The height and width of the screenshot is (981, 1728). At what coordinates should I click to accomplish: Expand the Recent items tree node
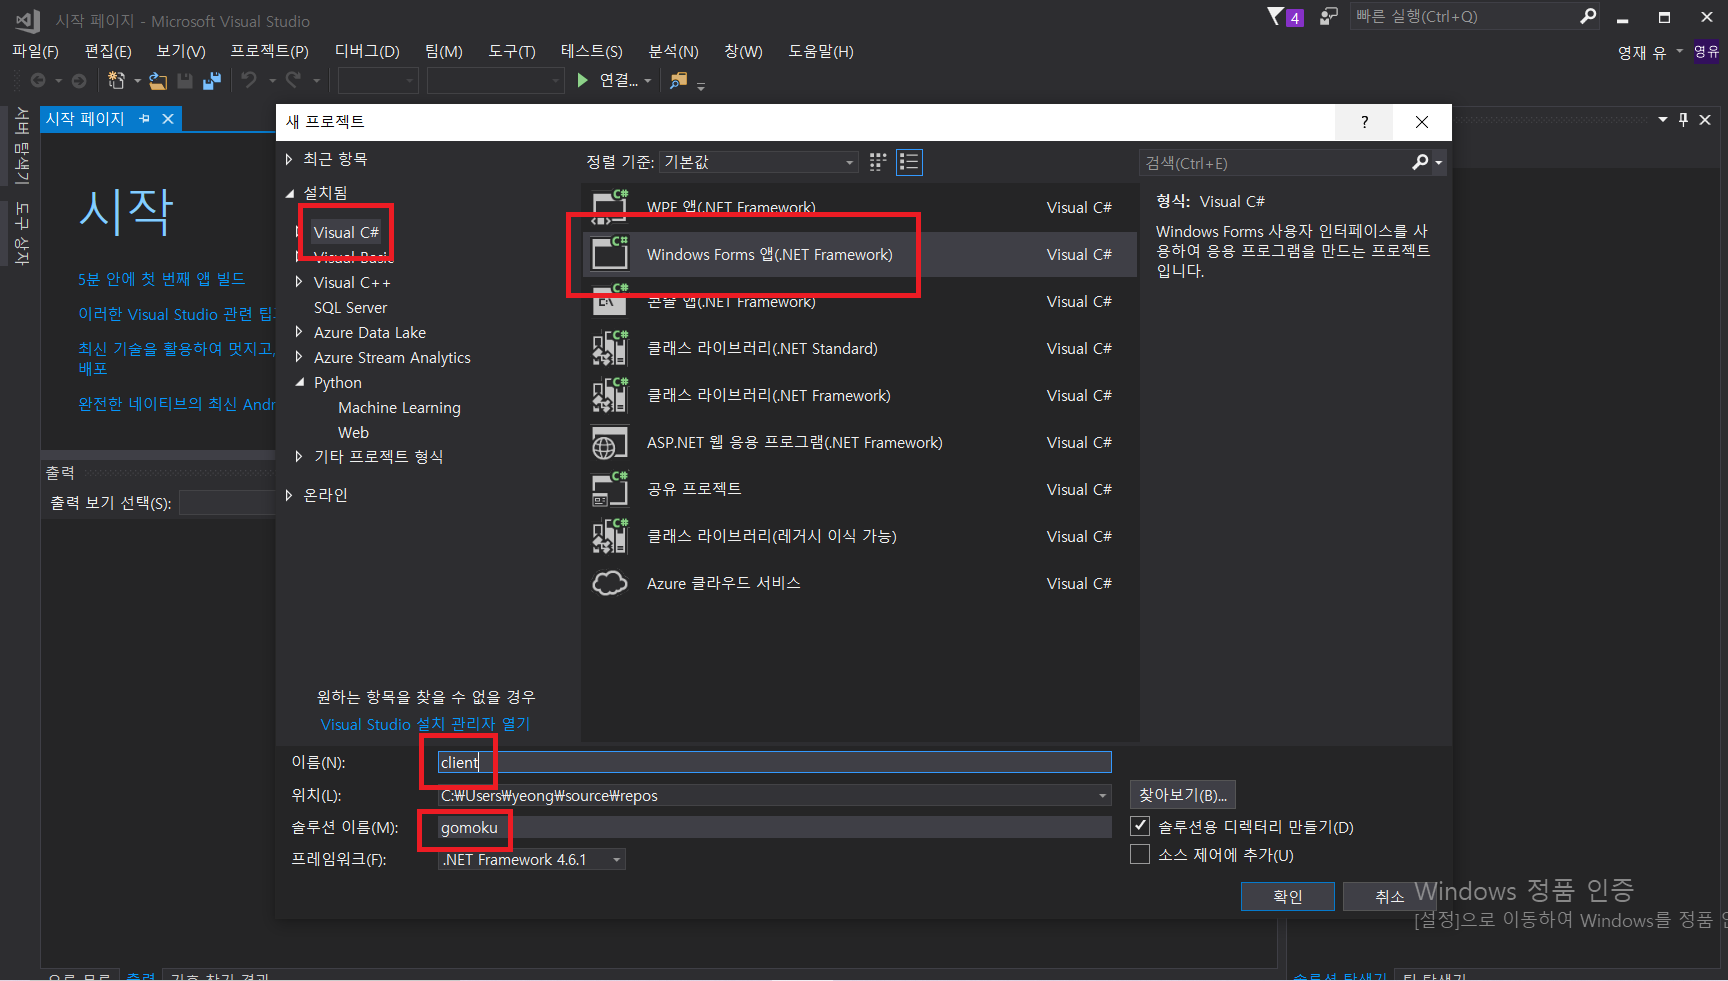point(289,159)
